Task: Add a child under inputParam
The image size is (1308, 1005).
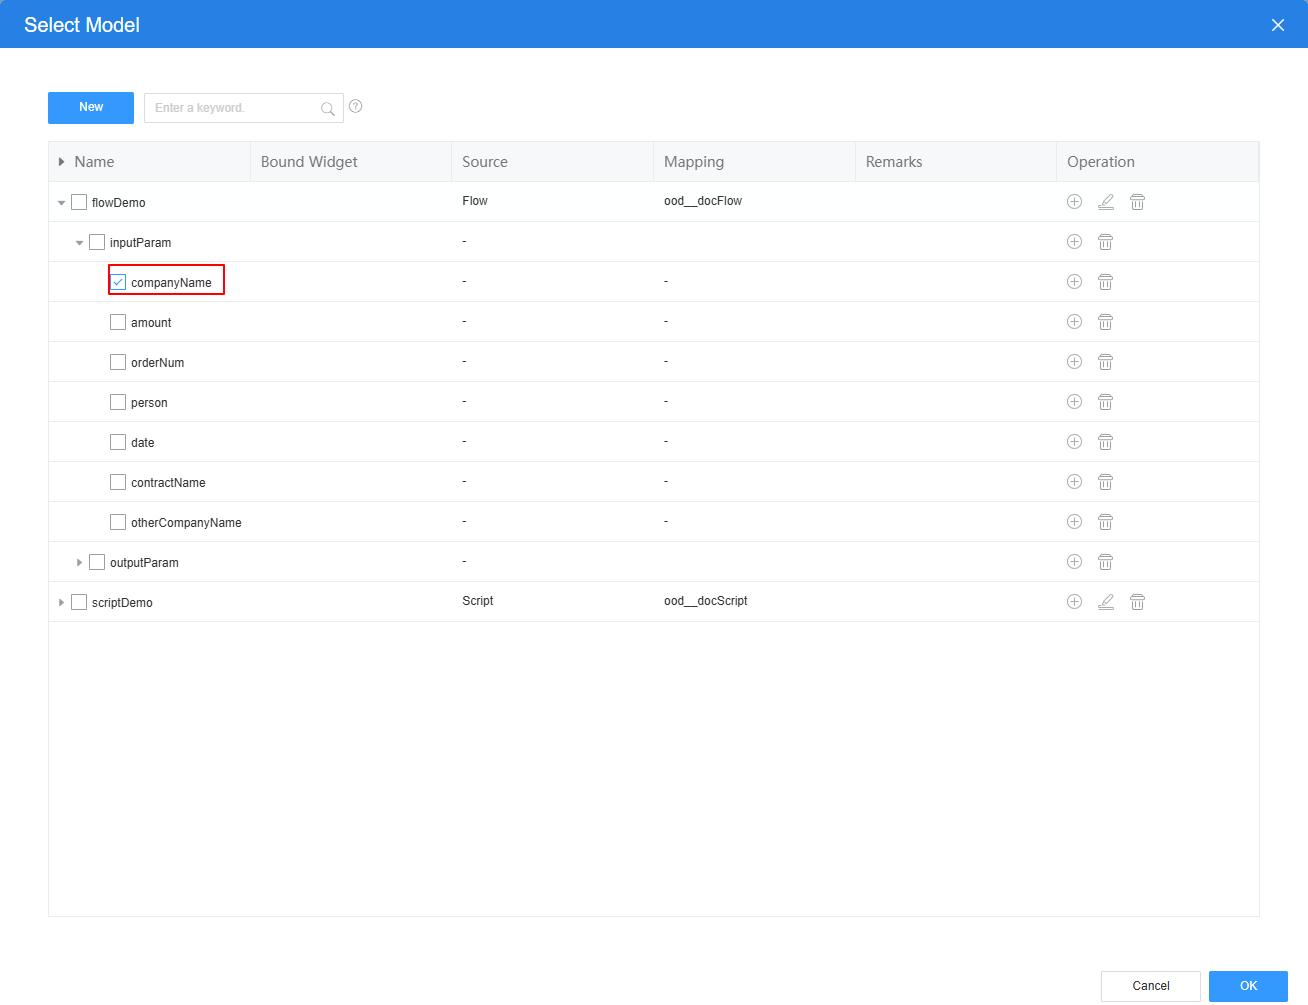Action: coord(1074,241)
